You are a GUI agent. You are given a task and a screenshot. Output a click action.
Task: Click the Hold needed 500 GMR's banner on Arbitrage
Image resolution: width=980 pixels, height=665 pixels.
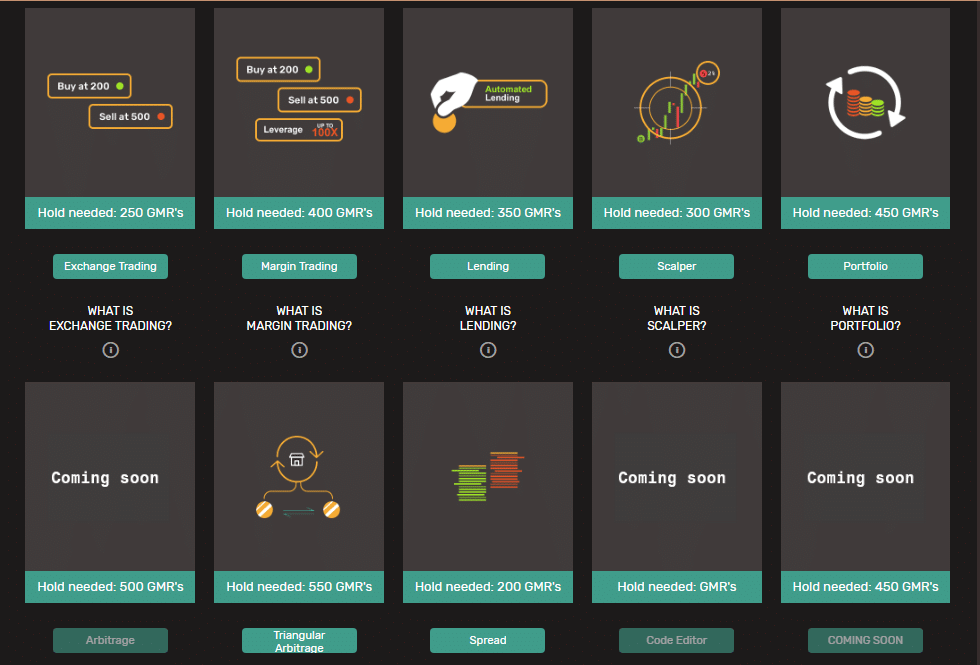point(110,587)
